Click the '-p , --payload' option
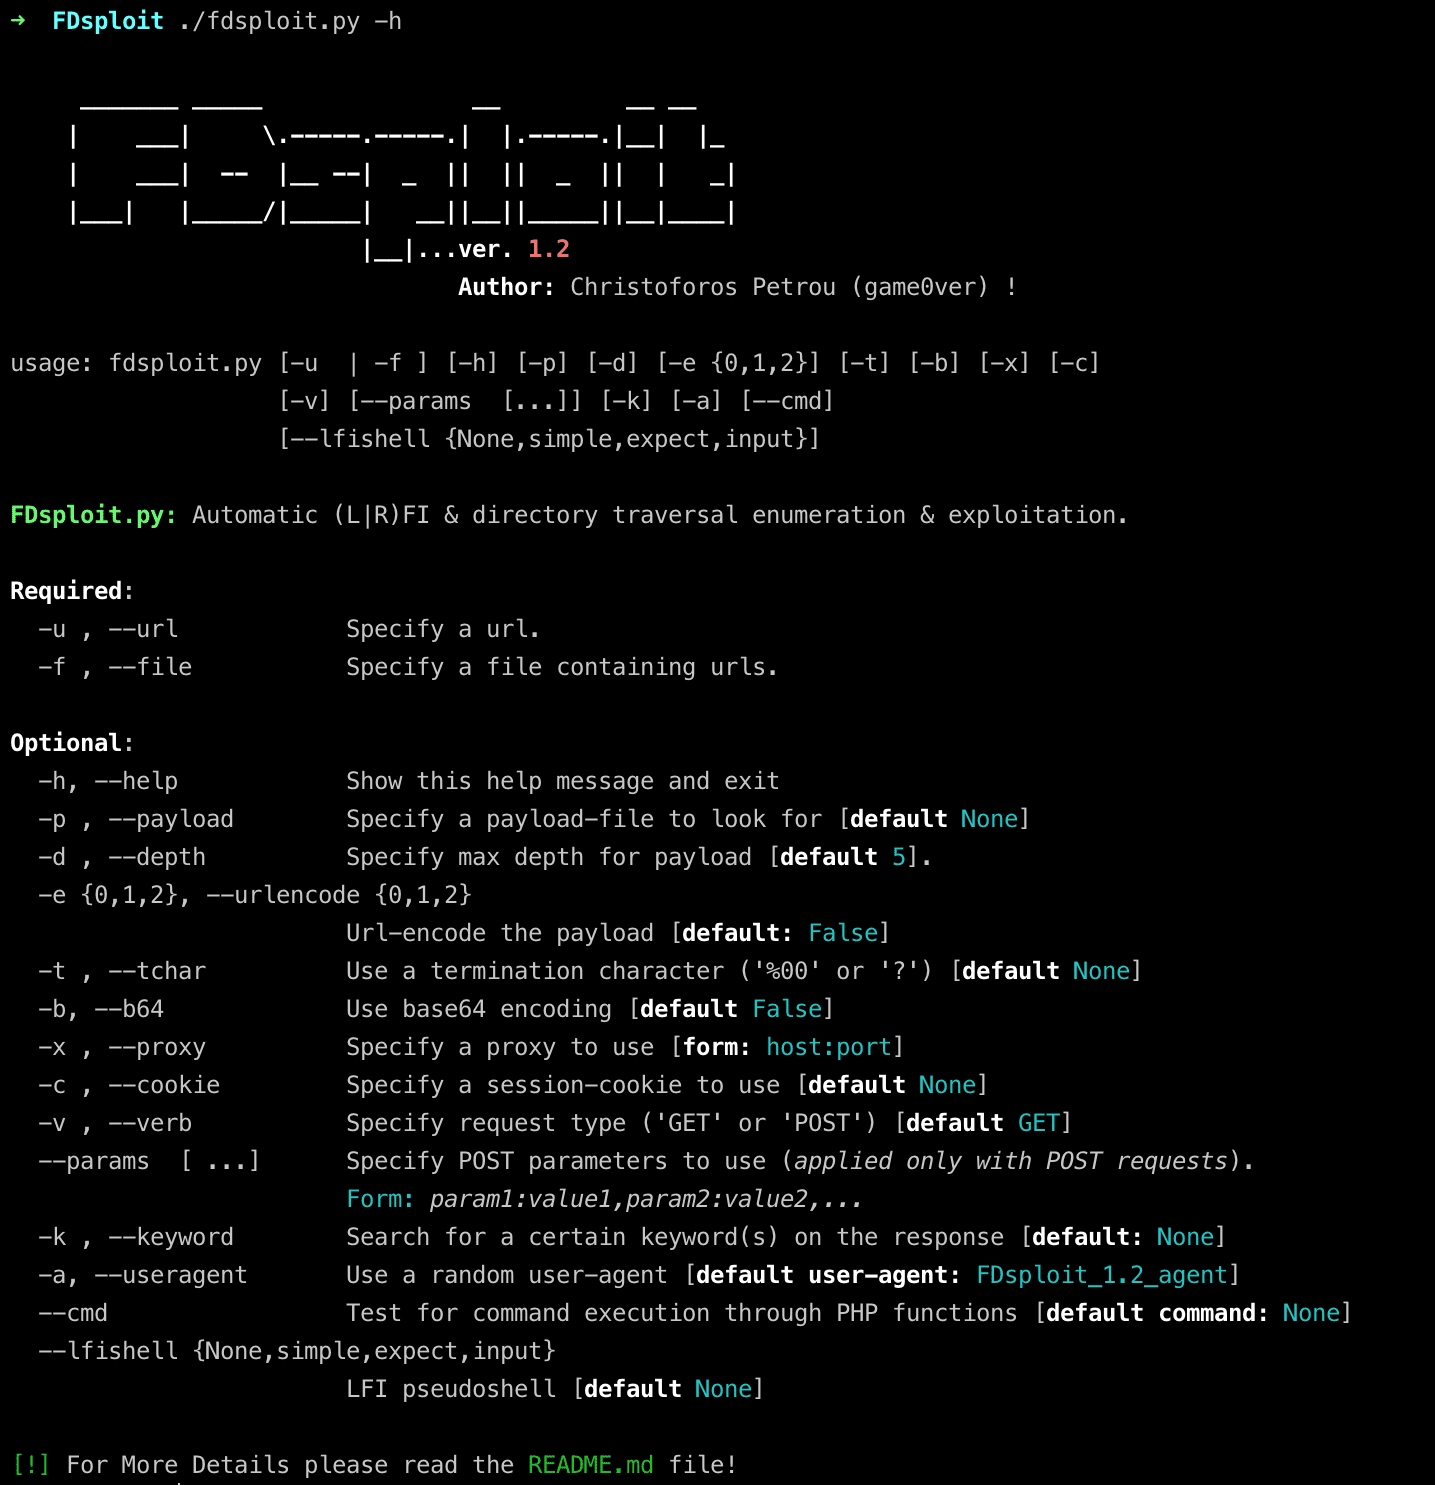Image resolution: width=1435 pixels, height=1485 pixels. tap(136, 819)
